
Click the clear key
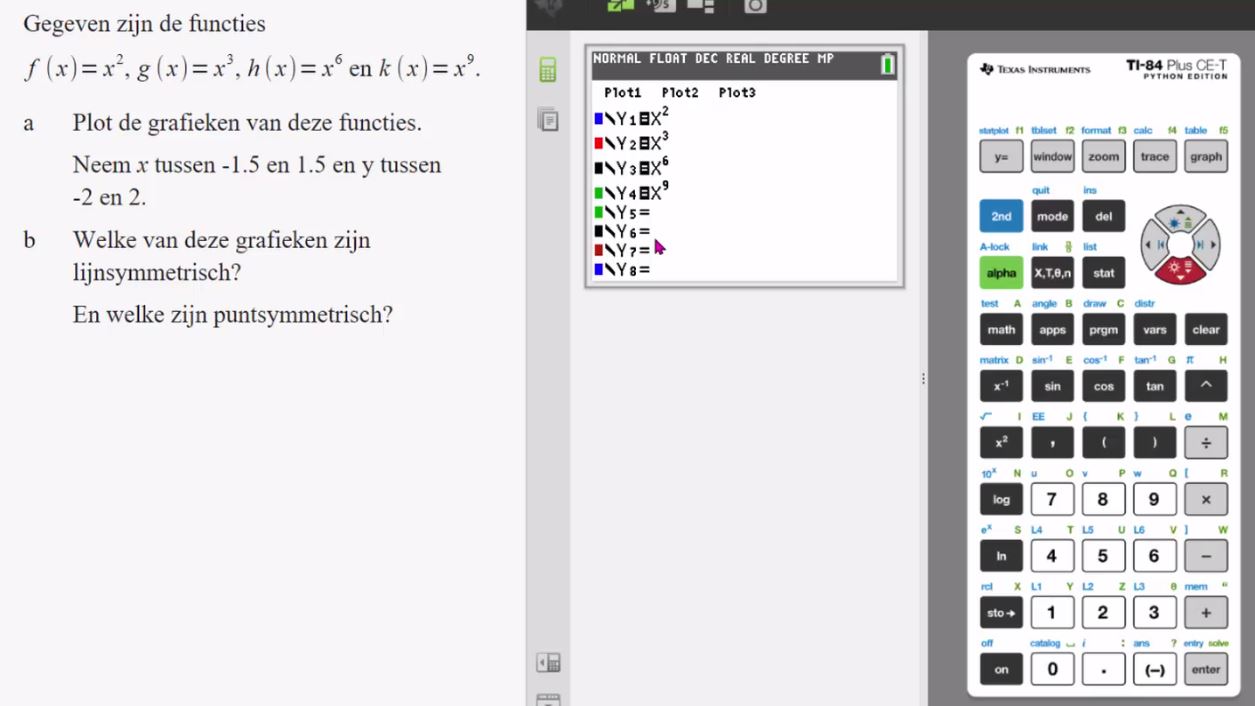point(1206,330)
